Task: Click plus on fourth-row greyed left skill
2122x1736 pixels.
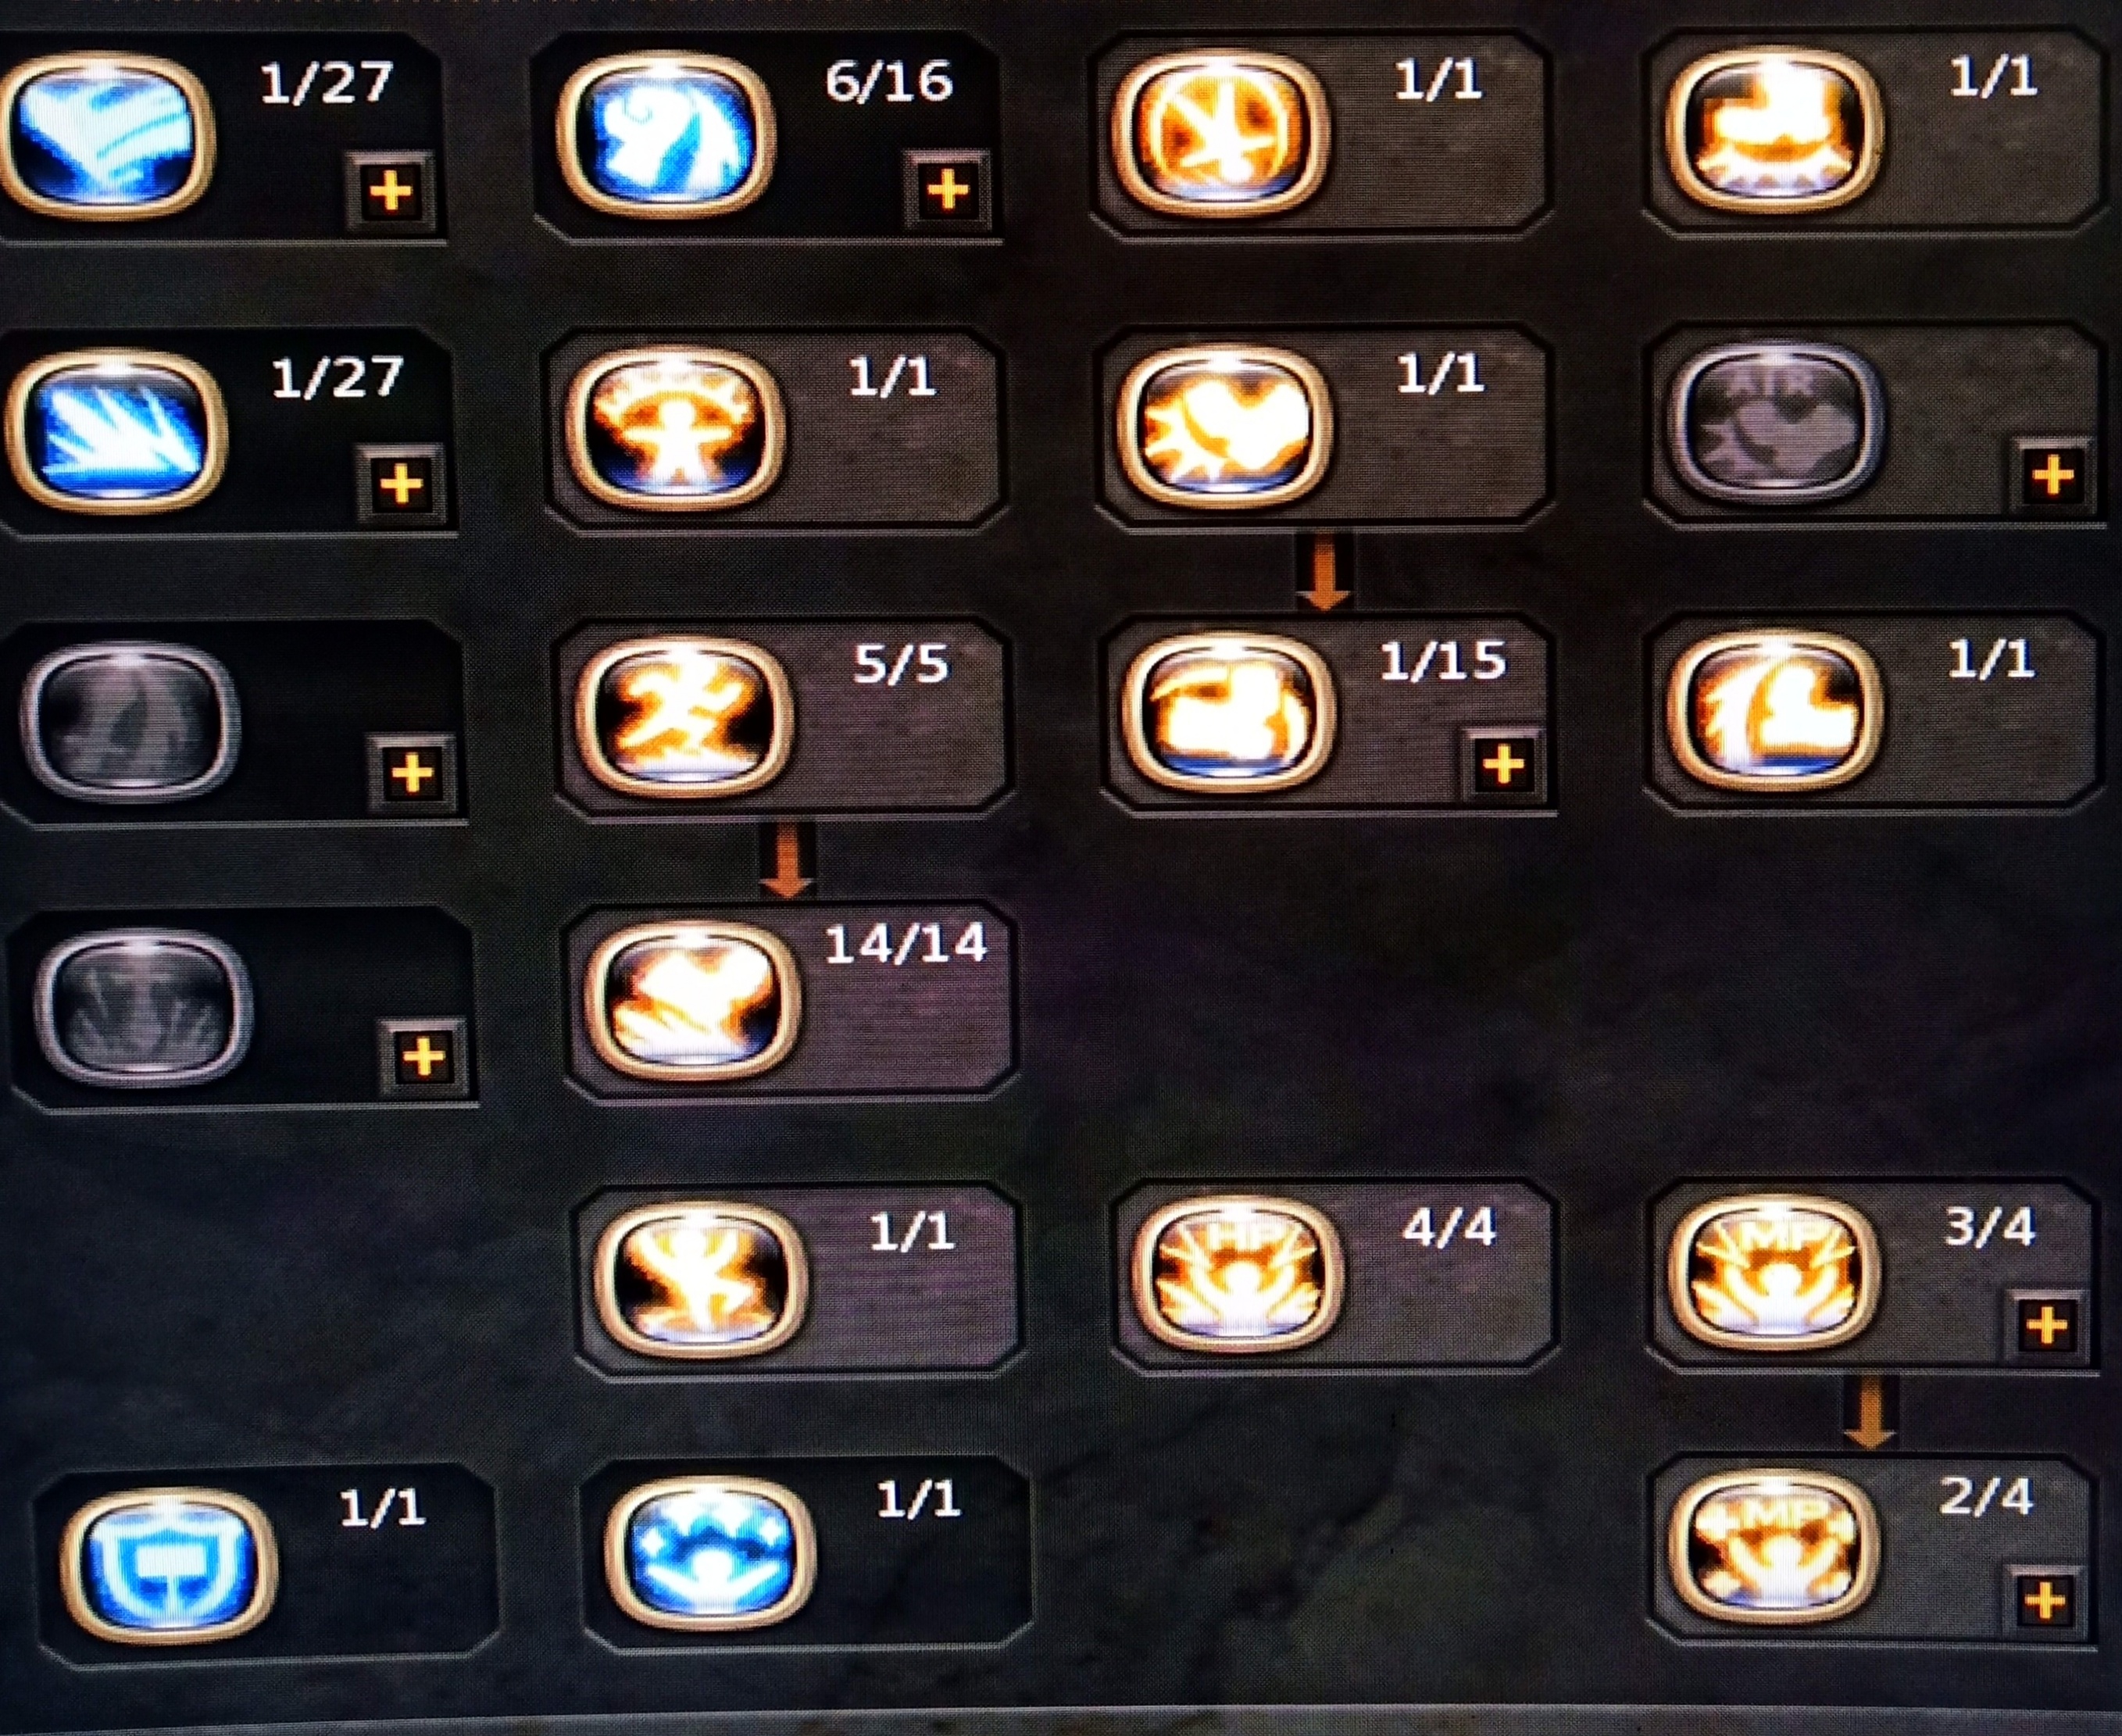Action: point(423,1059)
